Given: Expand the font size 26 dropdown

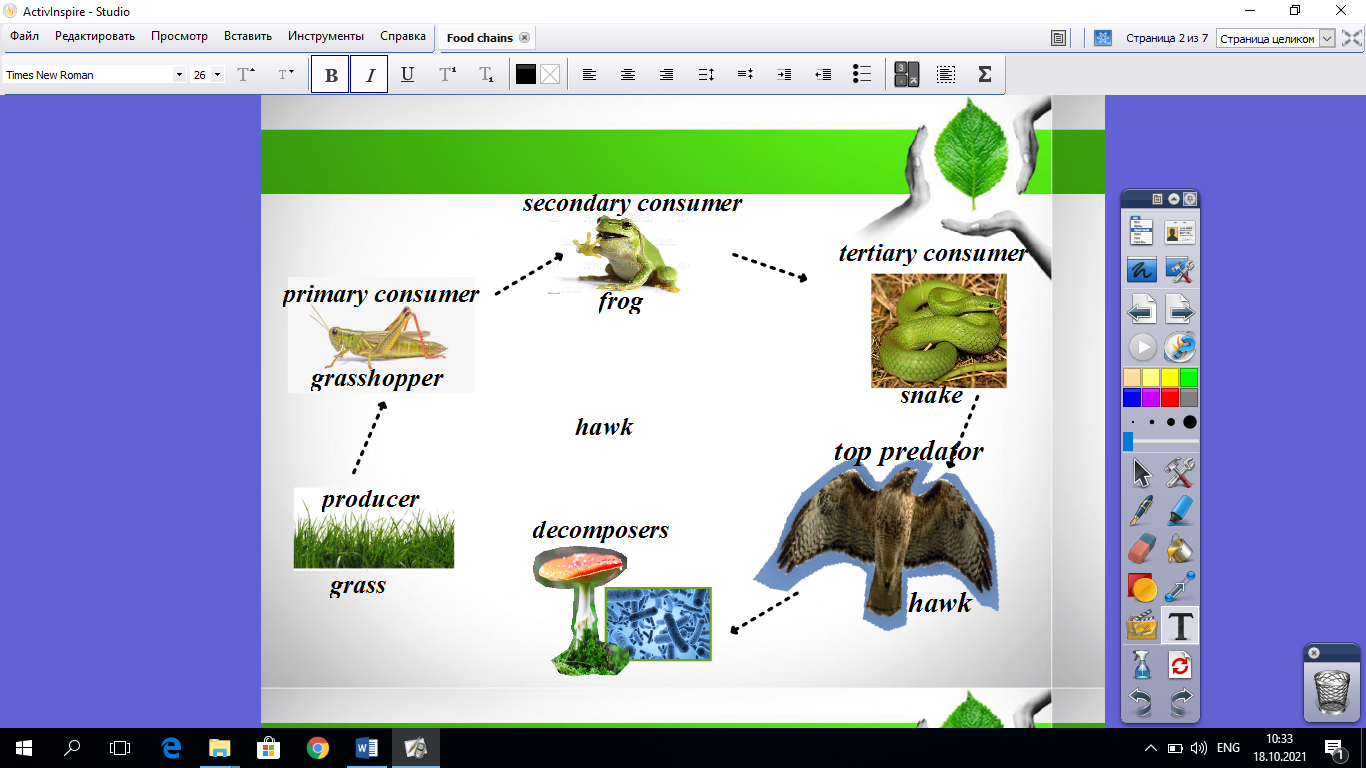Looking at the screenshot, I should point(217,75).
